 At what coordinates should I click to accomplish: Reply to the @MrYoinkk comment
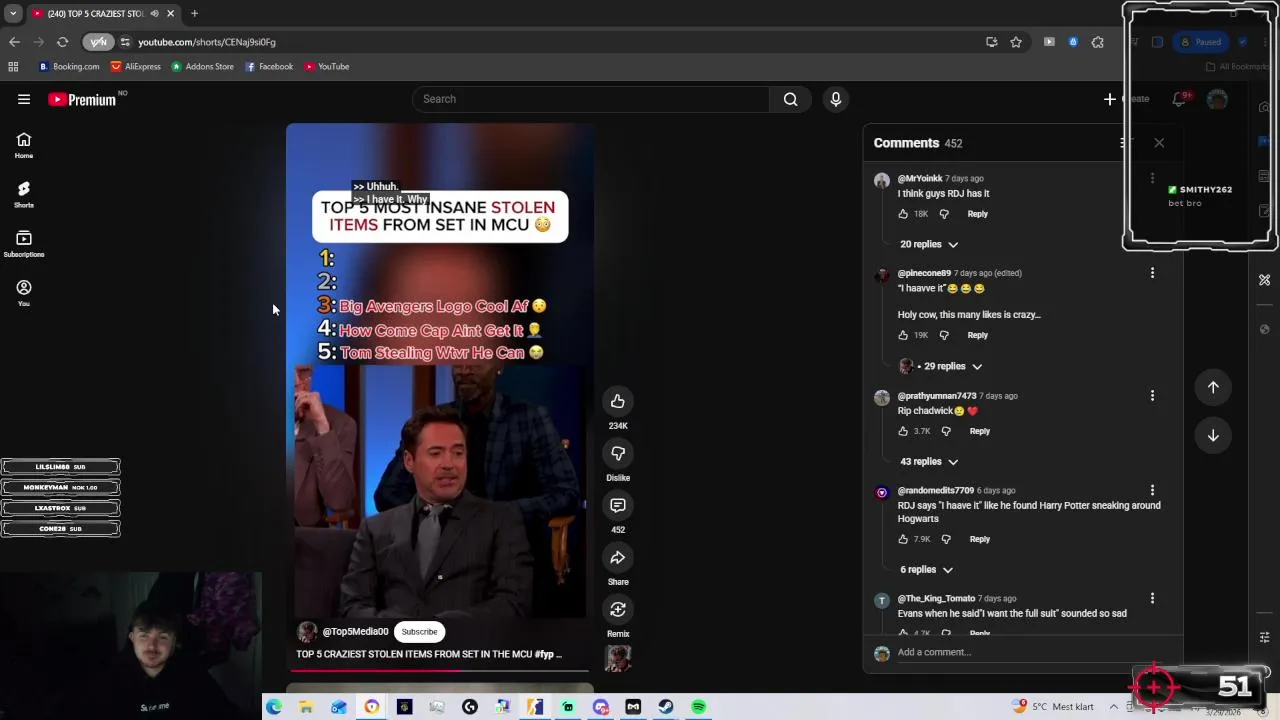[x=977, y=214]
